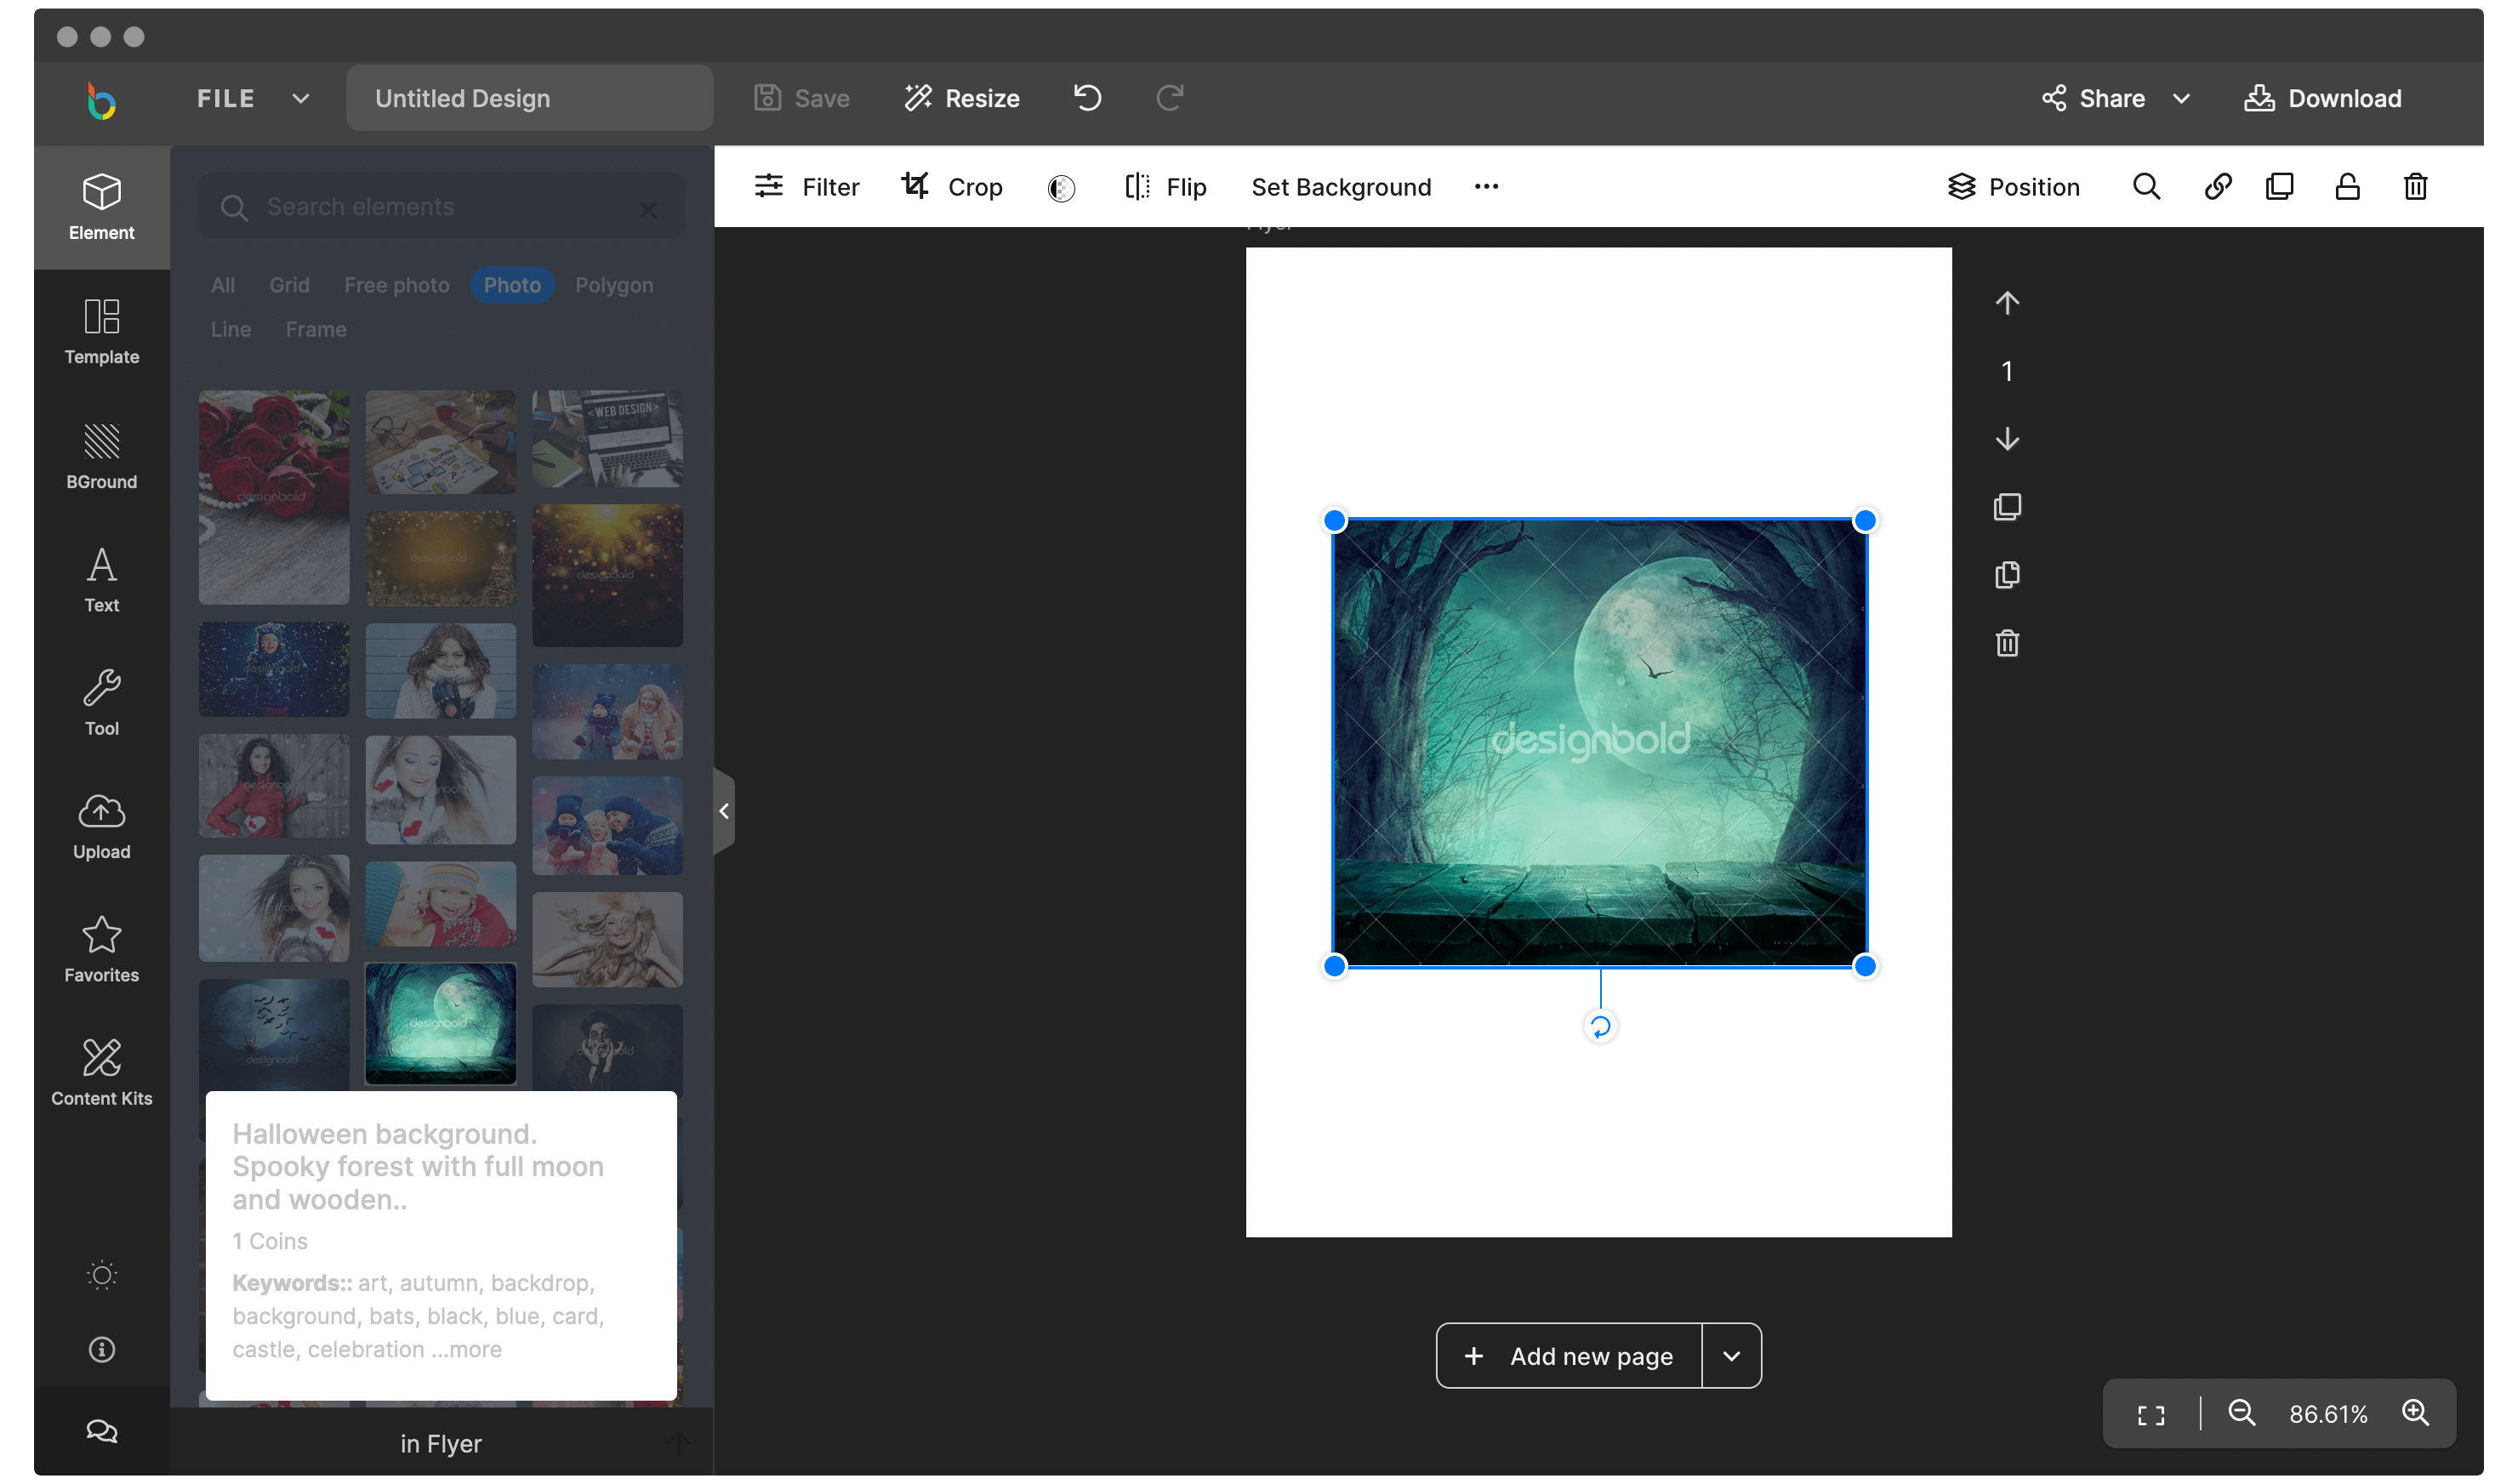
Task: Open the more options ellipsis
Action: (x=1486, y=187)
